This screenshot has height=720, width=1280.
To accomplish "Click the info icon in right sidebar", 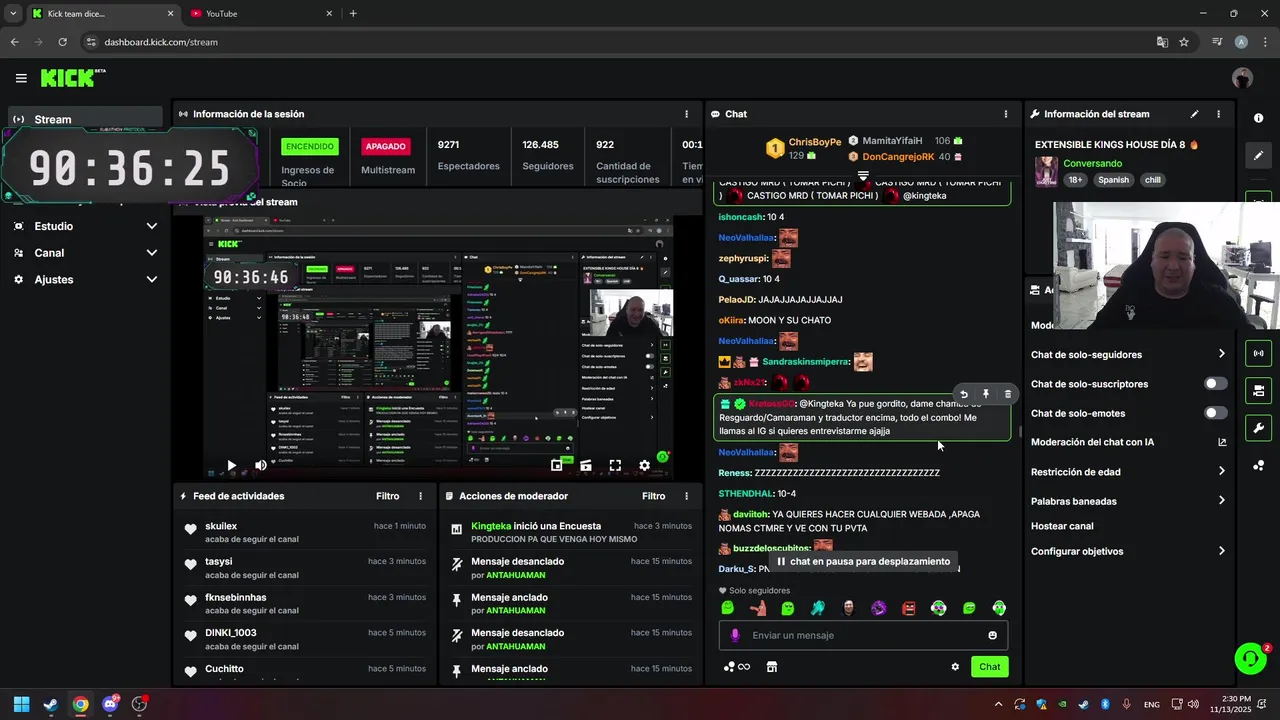I will (1258, 118).
